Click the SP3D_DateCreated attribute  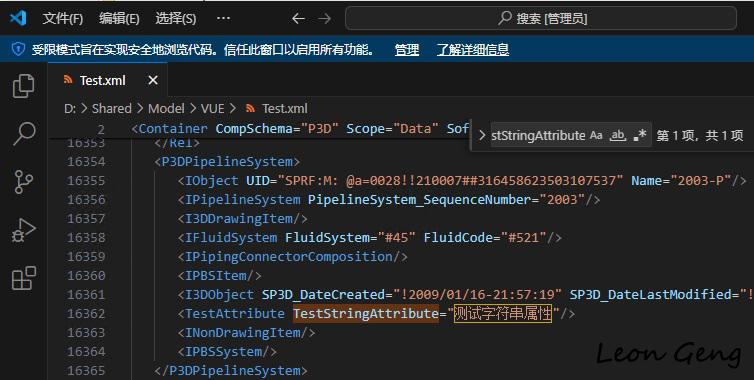click(323, 295)
